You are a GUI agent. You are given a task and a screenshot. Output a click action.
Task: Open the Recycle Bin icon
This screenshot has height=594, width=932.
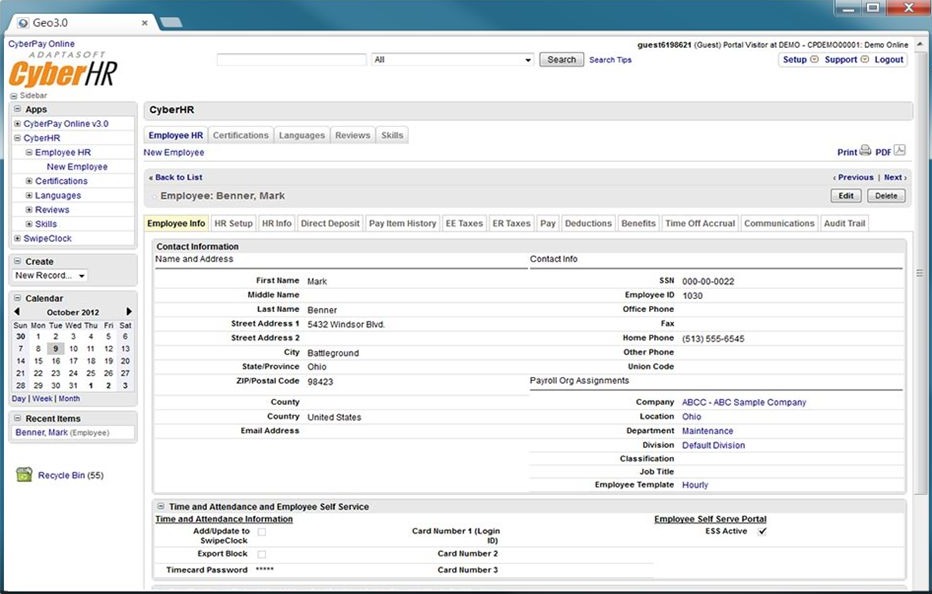[24, 474]
